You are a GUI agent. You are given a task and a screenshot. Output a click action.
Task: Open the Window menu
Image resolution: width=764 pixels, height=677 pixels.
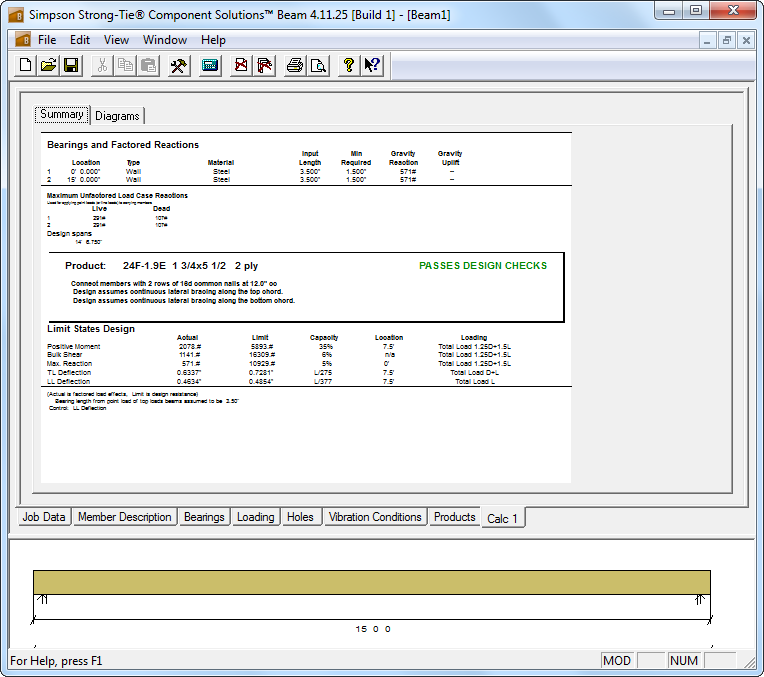(x=165, y=40)
